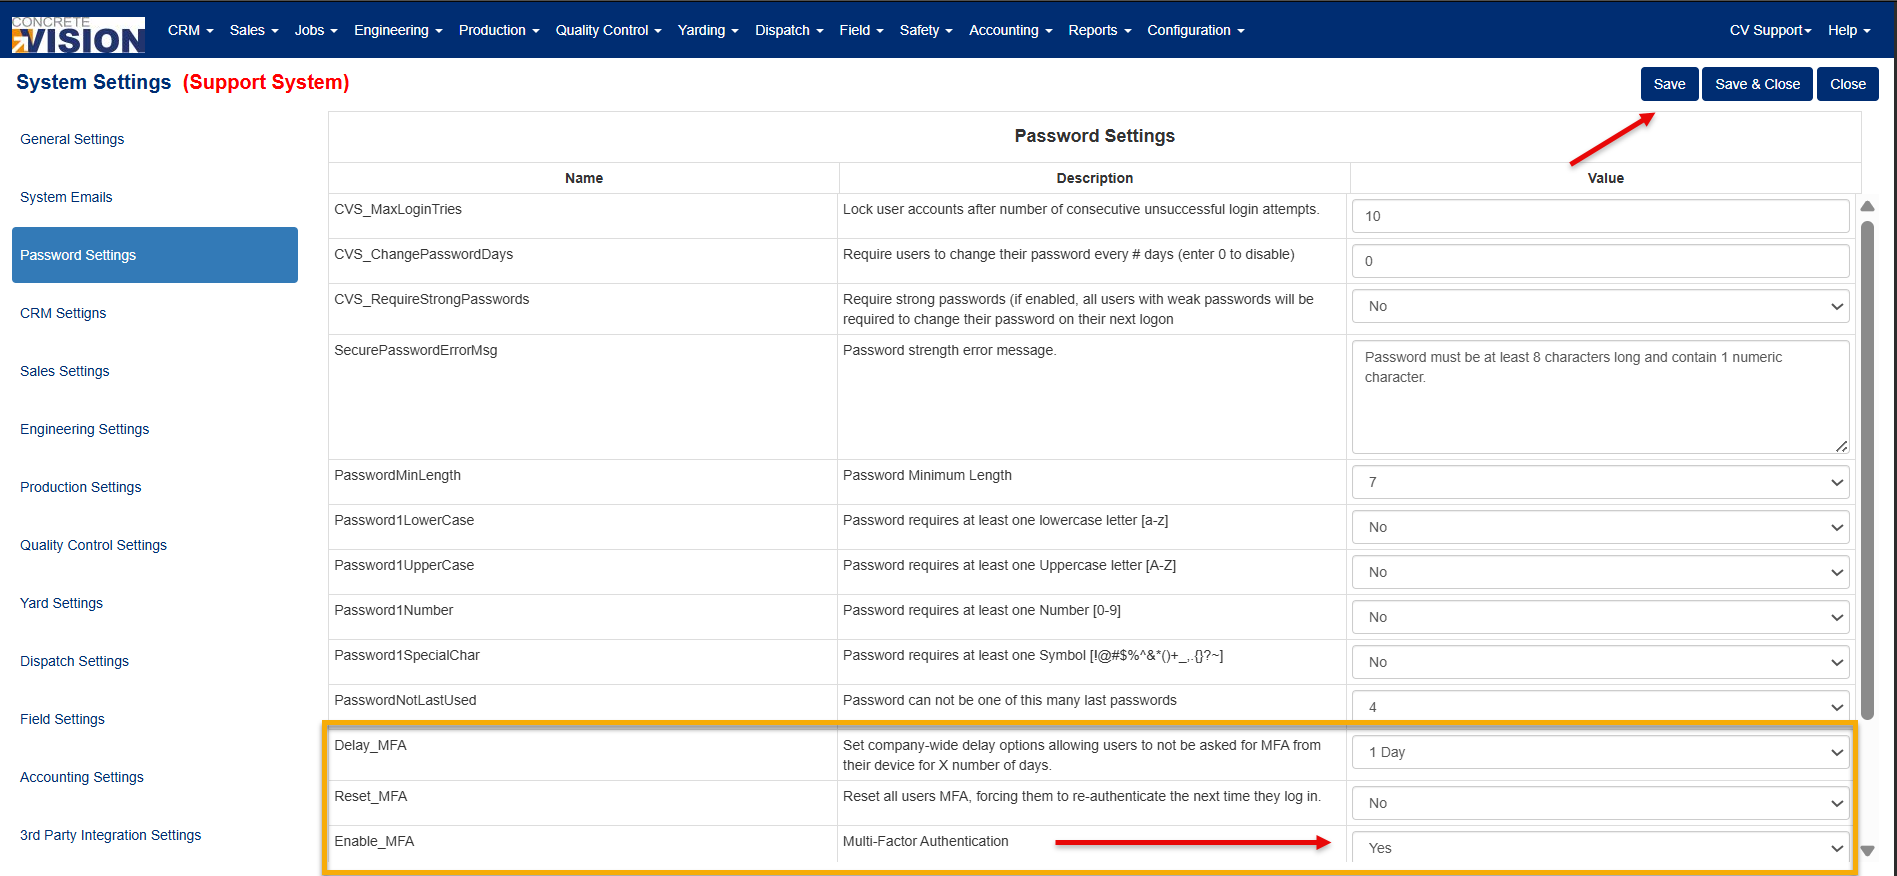The width and height of the screenshot is (1897, 876).
Task: Go to Engineering Settings
Action: tap(85, 429)
